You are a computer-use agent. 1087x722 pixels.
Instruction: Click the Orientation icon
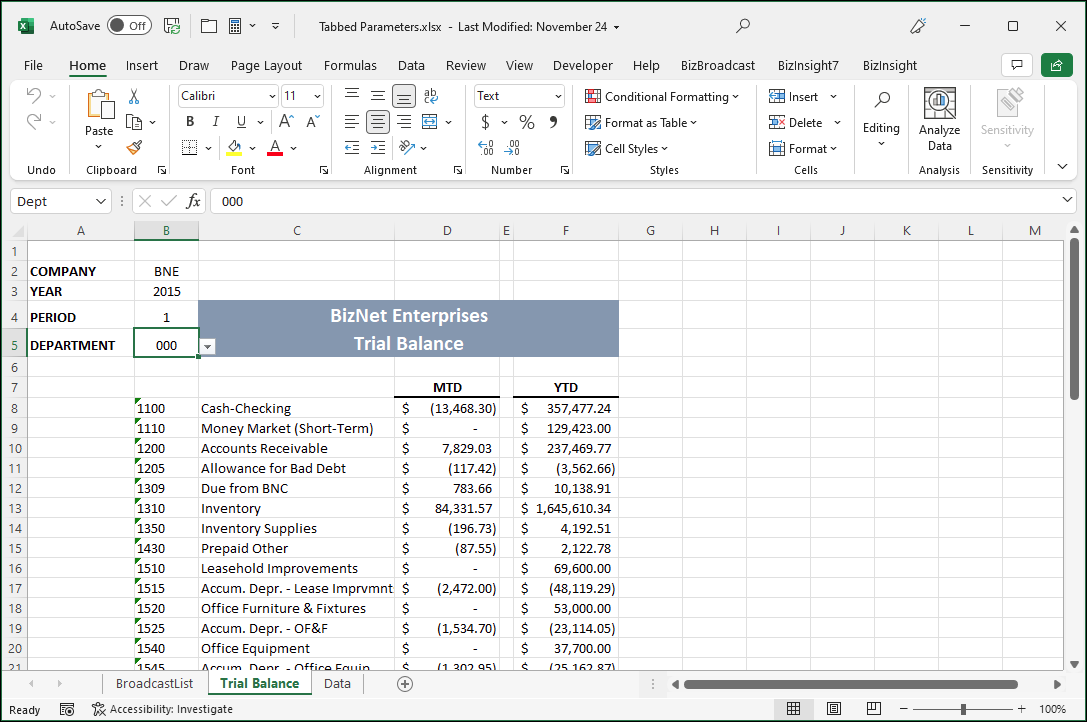[408, 148]
